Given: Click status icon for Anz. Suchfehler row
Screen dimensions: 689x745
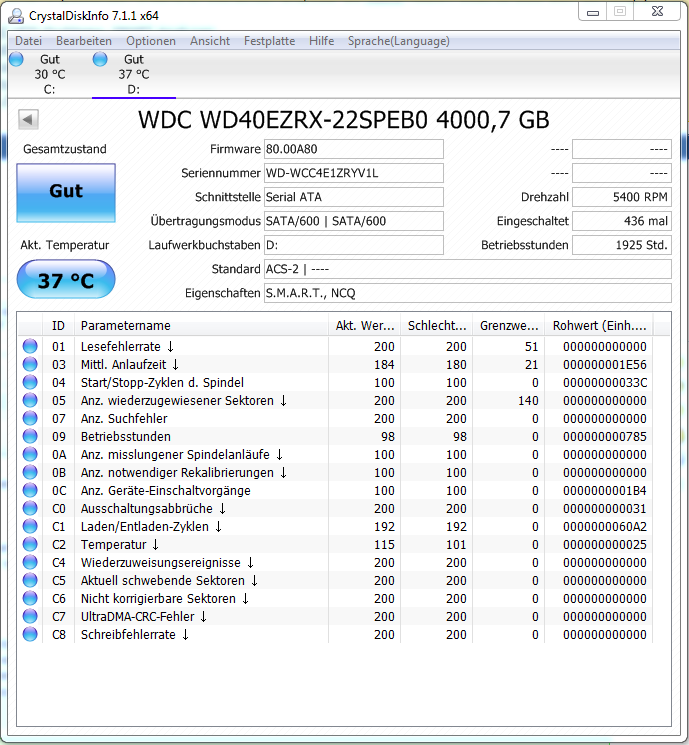Looking at the screenshot, I should [30, 419].
